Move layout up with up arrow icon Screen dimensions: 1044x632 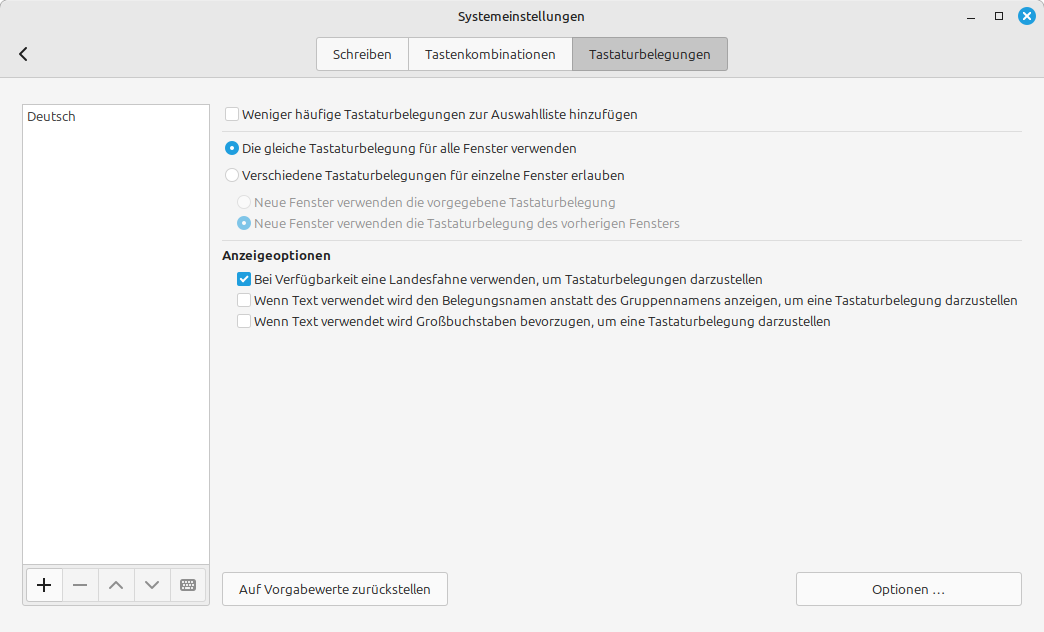(x=116, y=586)
